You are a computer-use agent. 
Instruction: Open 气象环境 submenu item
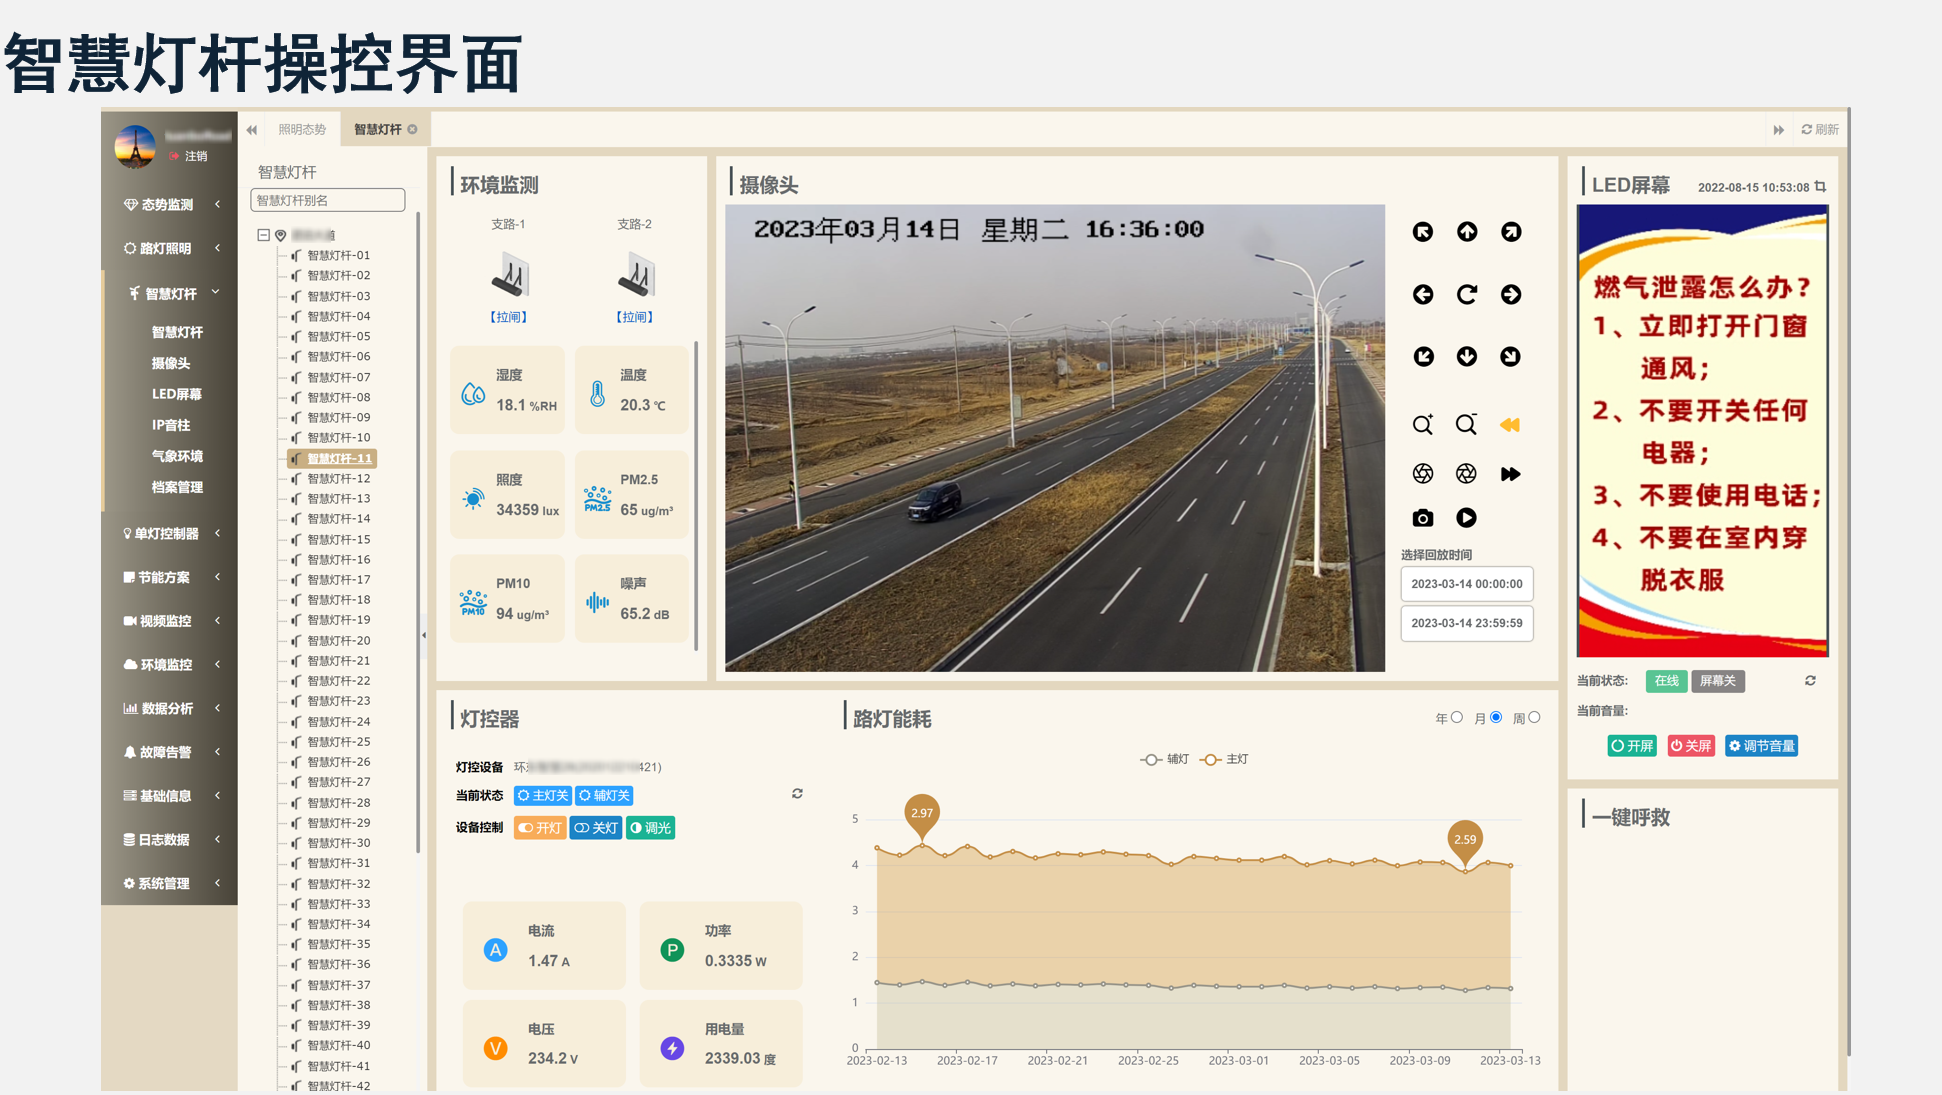click(x=177, y=456)
